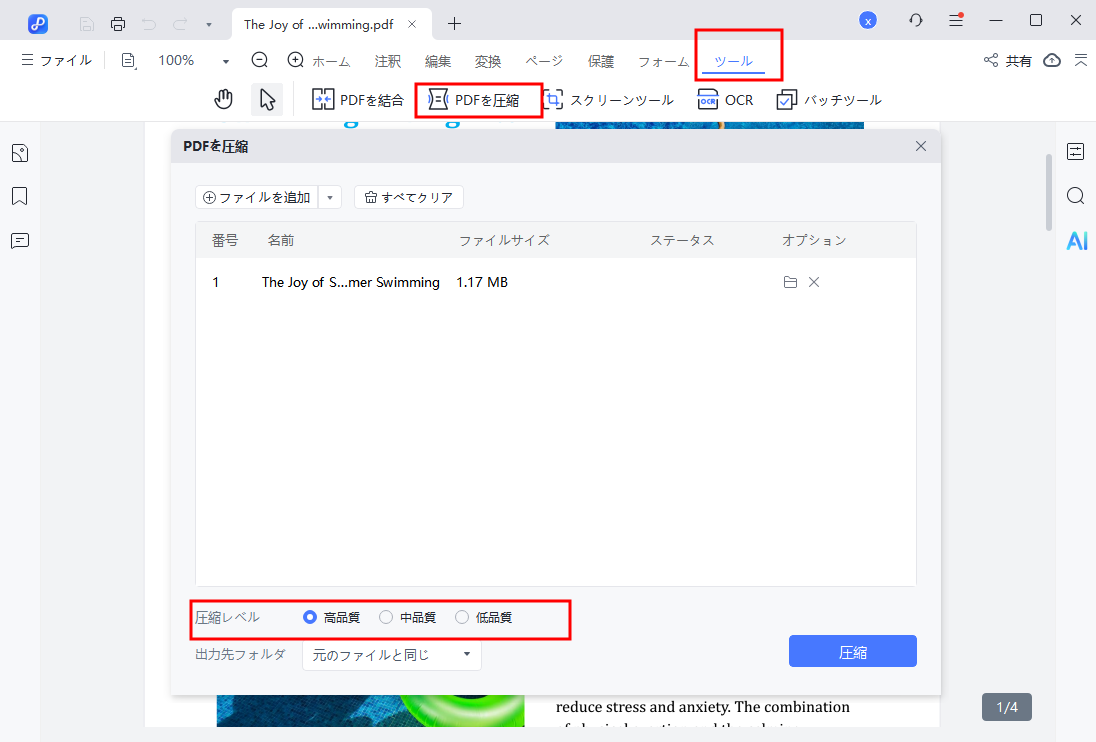Expand the ファイルを追加 dropdown arrow
1096x742 pixels.
click(x=329, y=197)
